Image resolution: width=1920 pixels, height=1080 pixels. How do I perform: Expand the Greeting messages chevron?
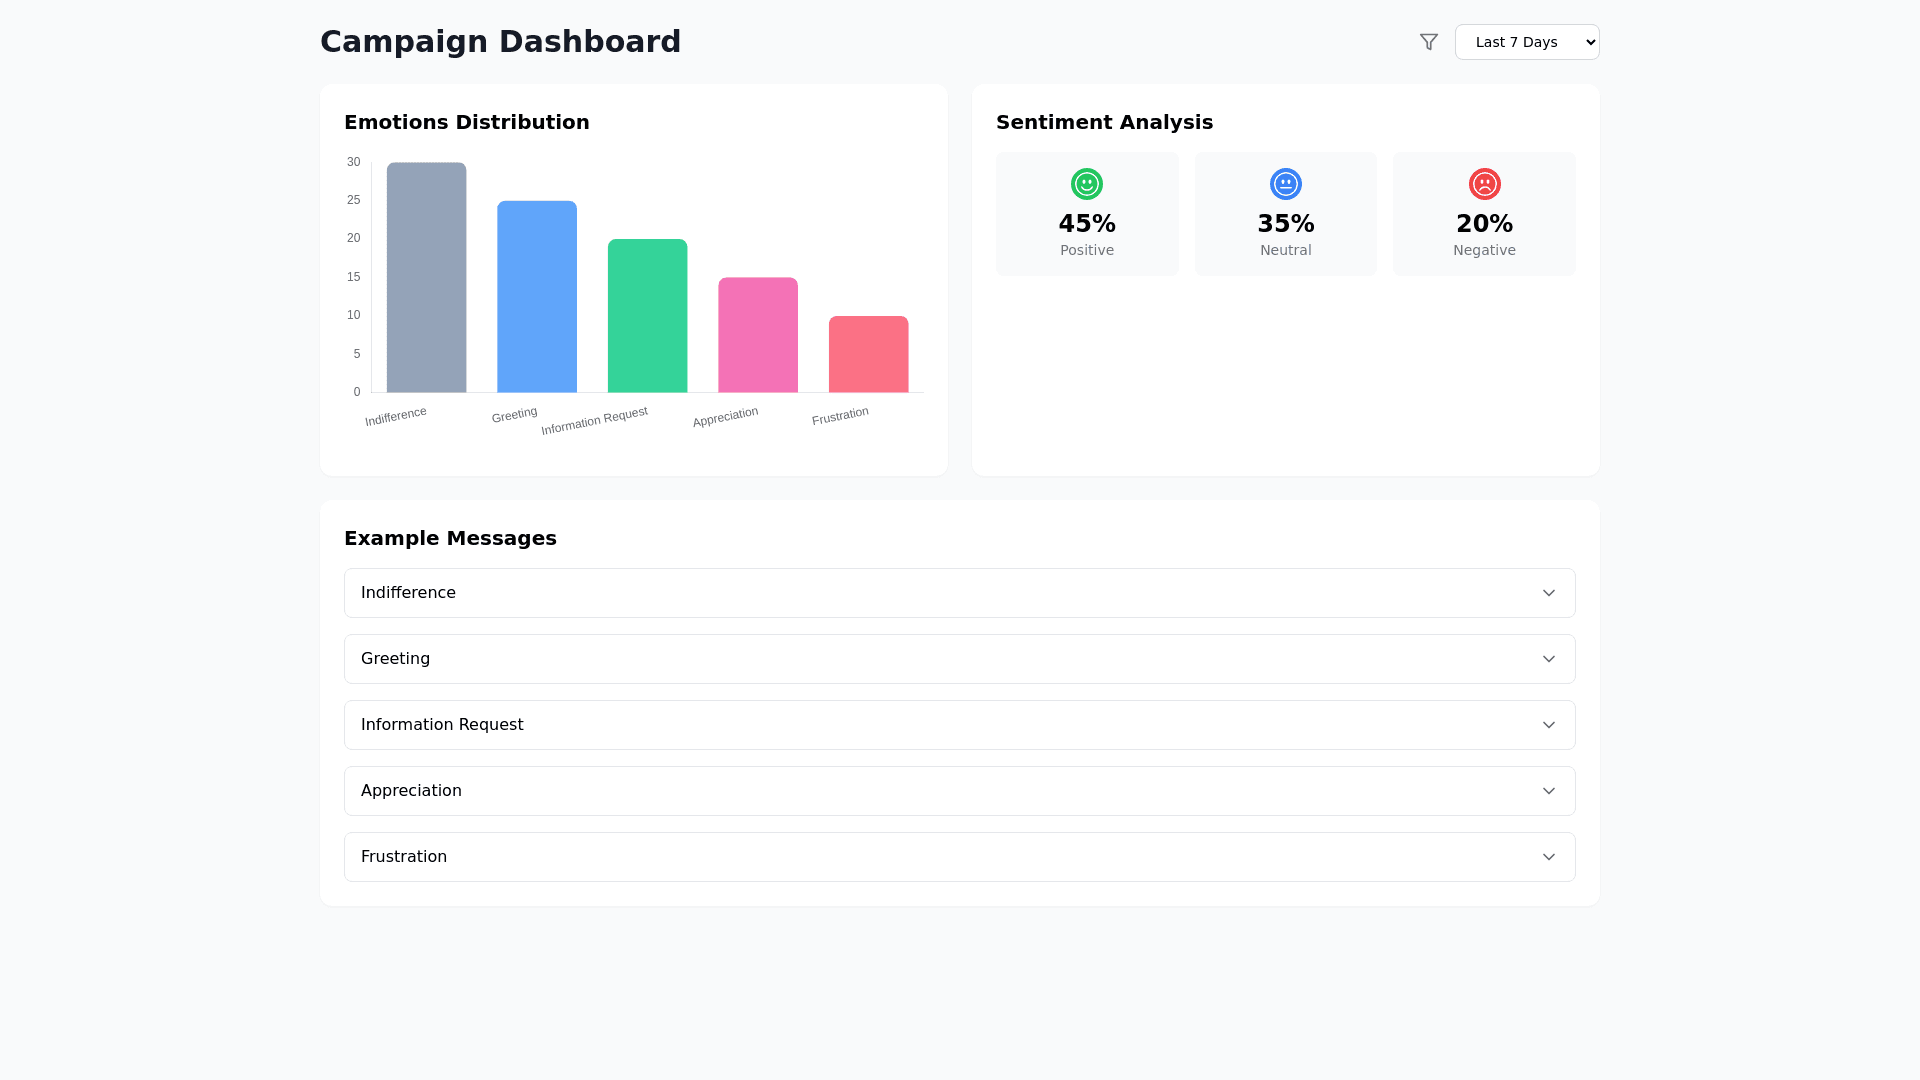coord(1548,659)
